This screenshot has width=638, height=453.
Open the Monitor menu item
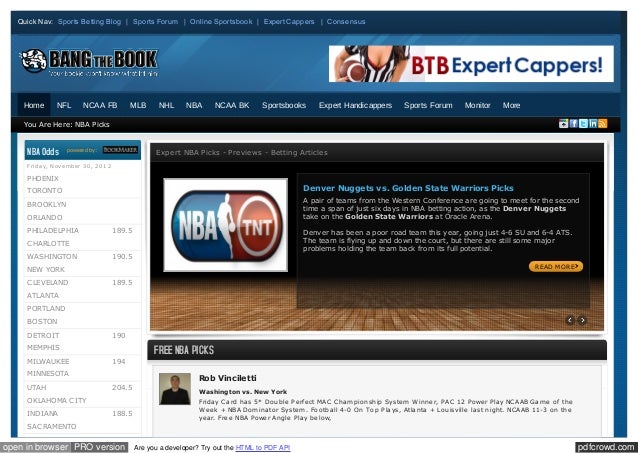[x=477, y=105]
